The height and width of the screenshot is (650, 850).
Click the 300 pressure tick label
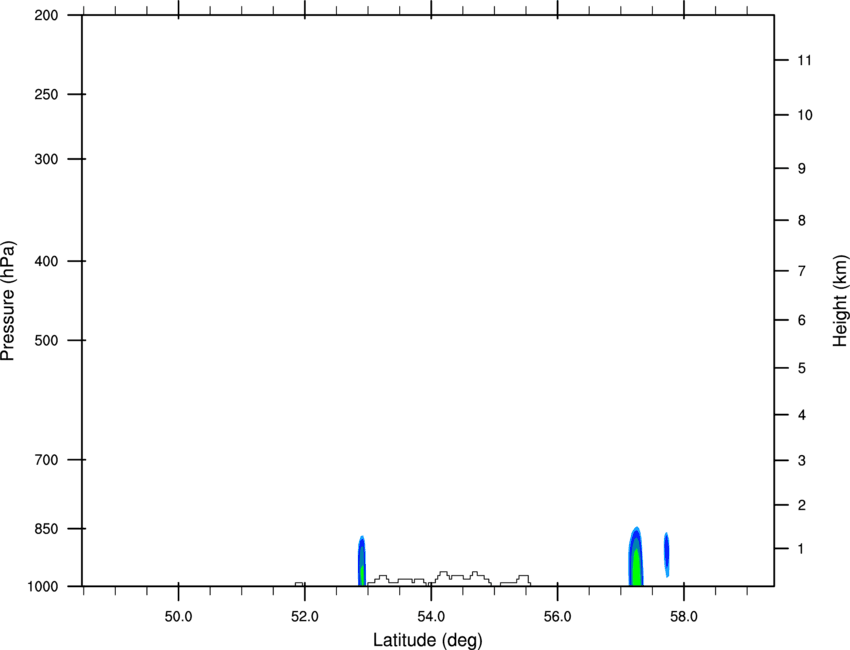pyautogui.click(x=46, y=159)
